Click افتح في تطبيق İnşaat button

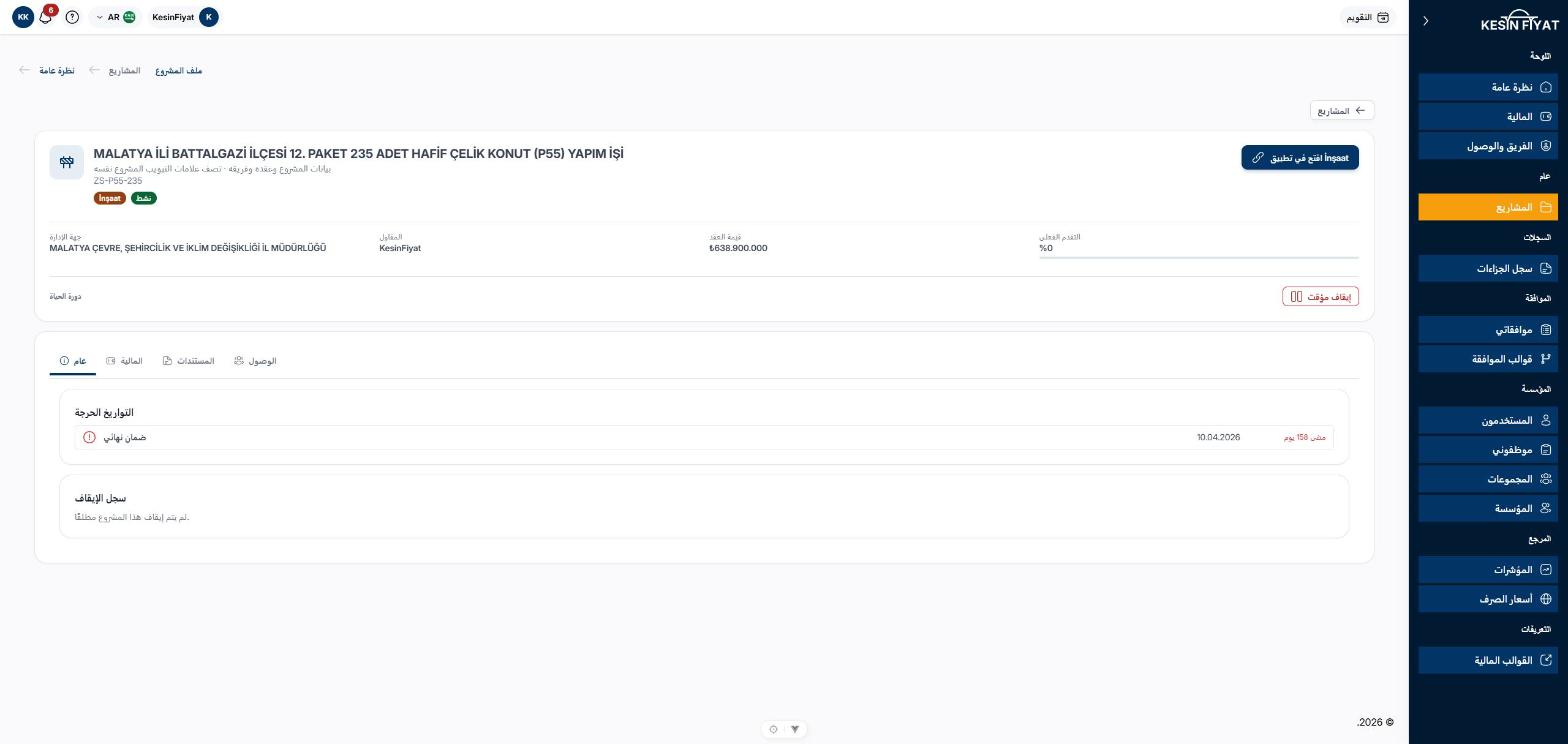pos(1300,157)
